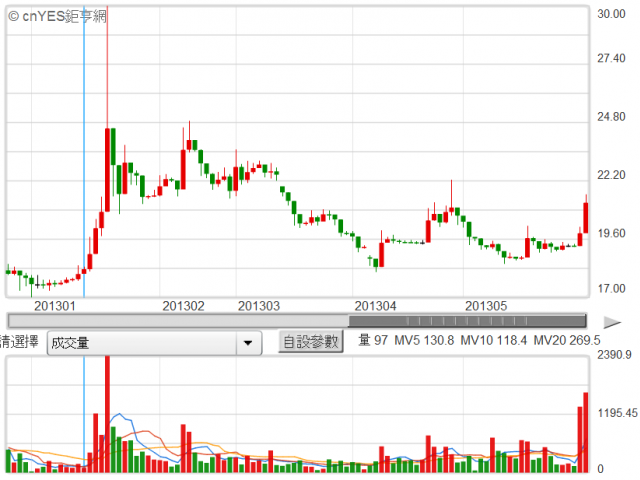
Task: Click the dark range selector on the timeline scrollbar
Action: pos(467,321)
